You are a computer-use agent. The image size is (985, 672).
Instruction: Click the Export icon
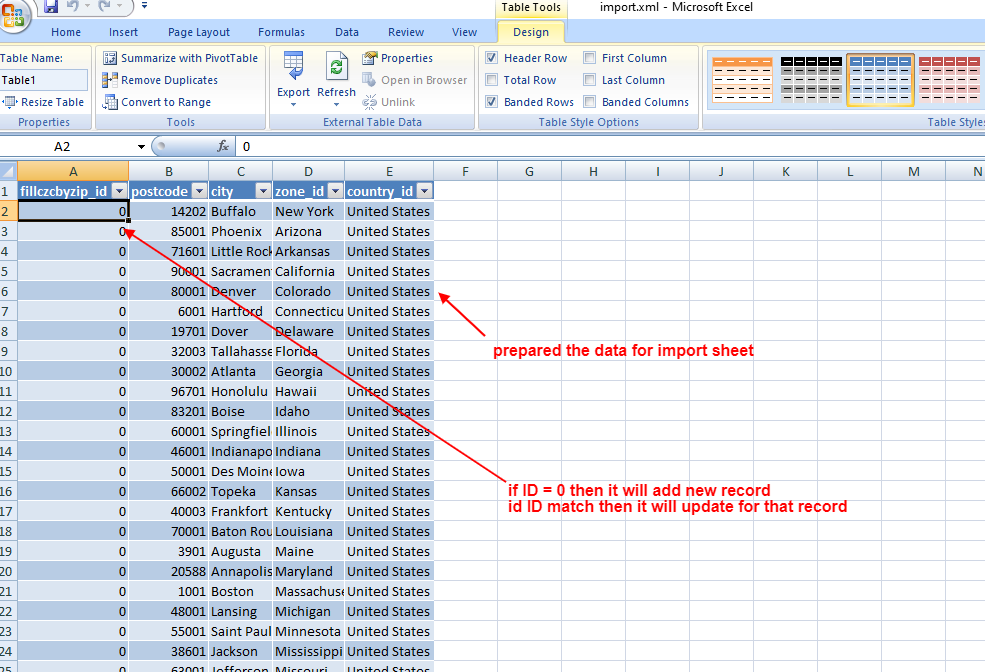tap(293, 67)
